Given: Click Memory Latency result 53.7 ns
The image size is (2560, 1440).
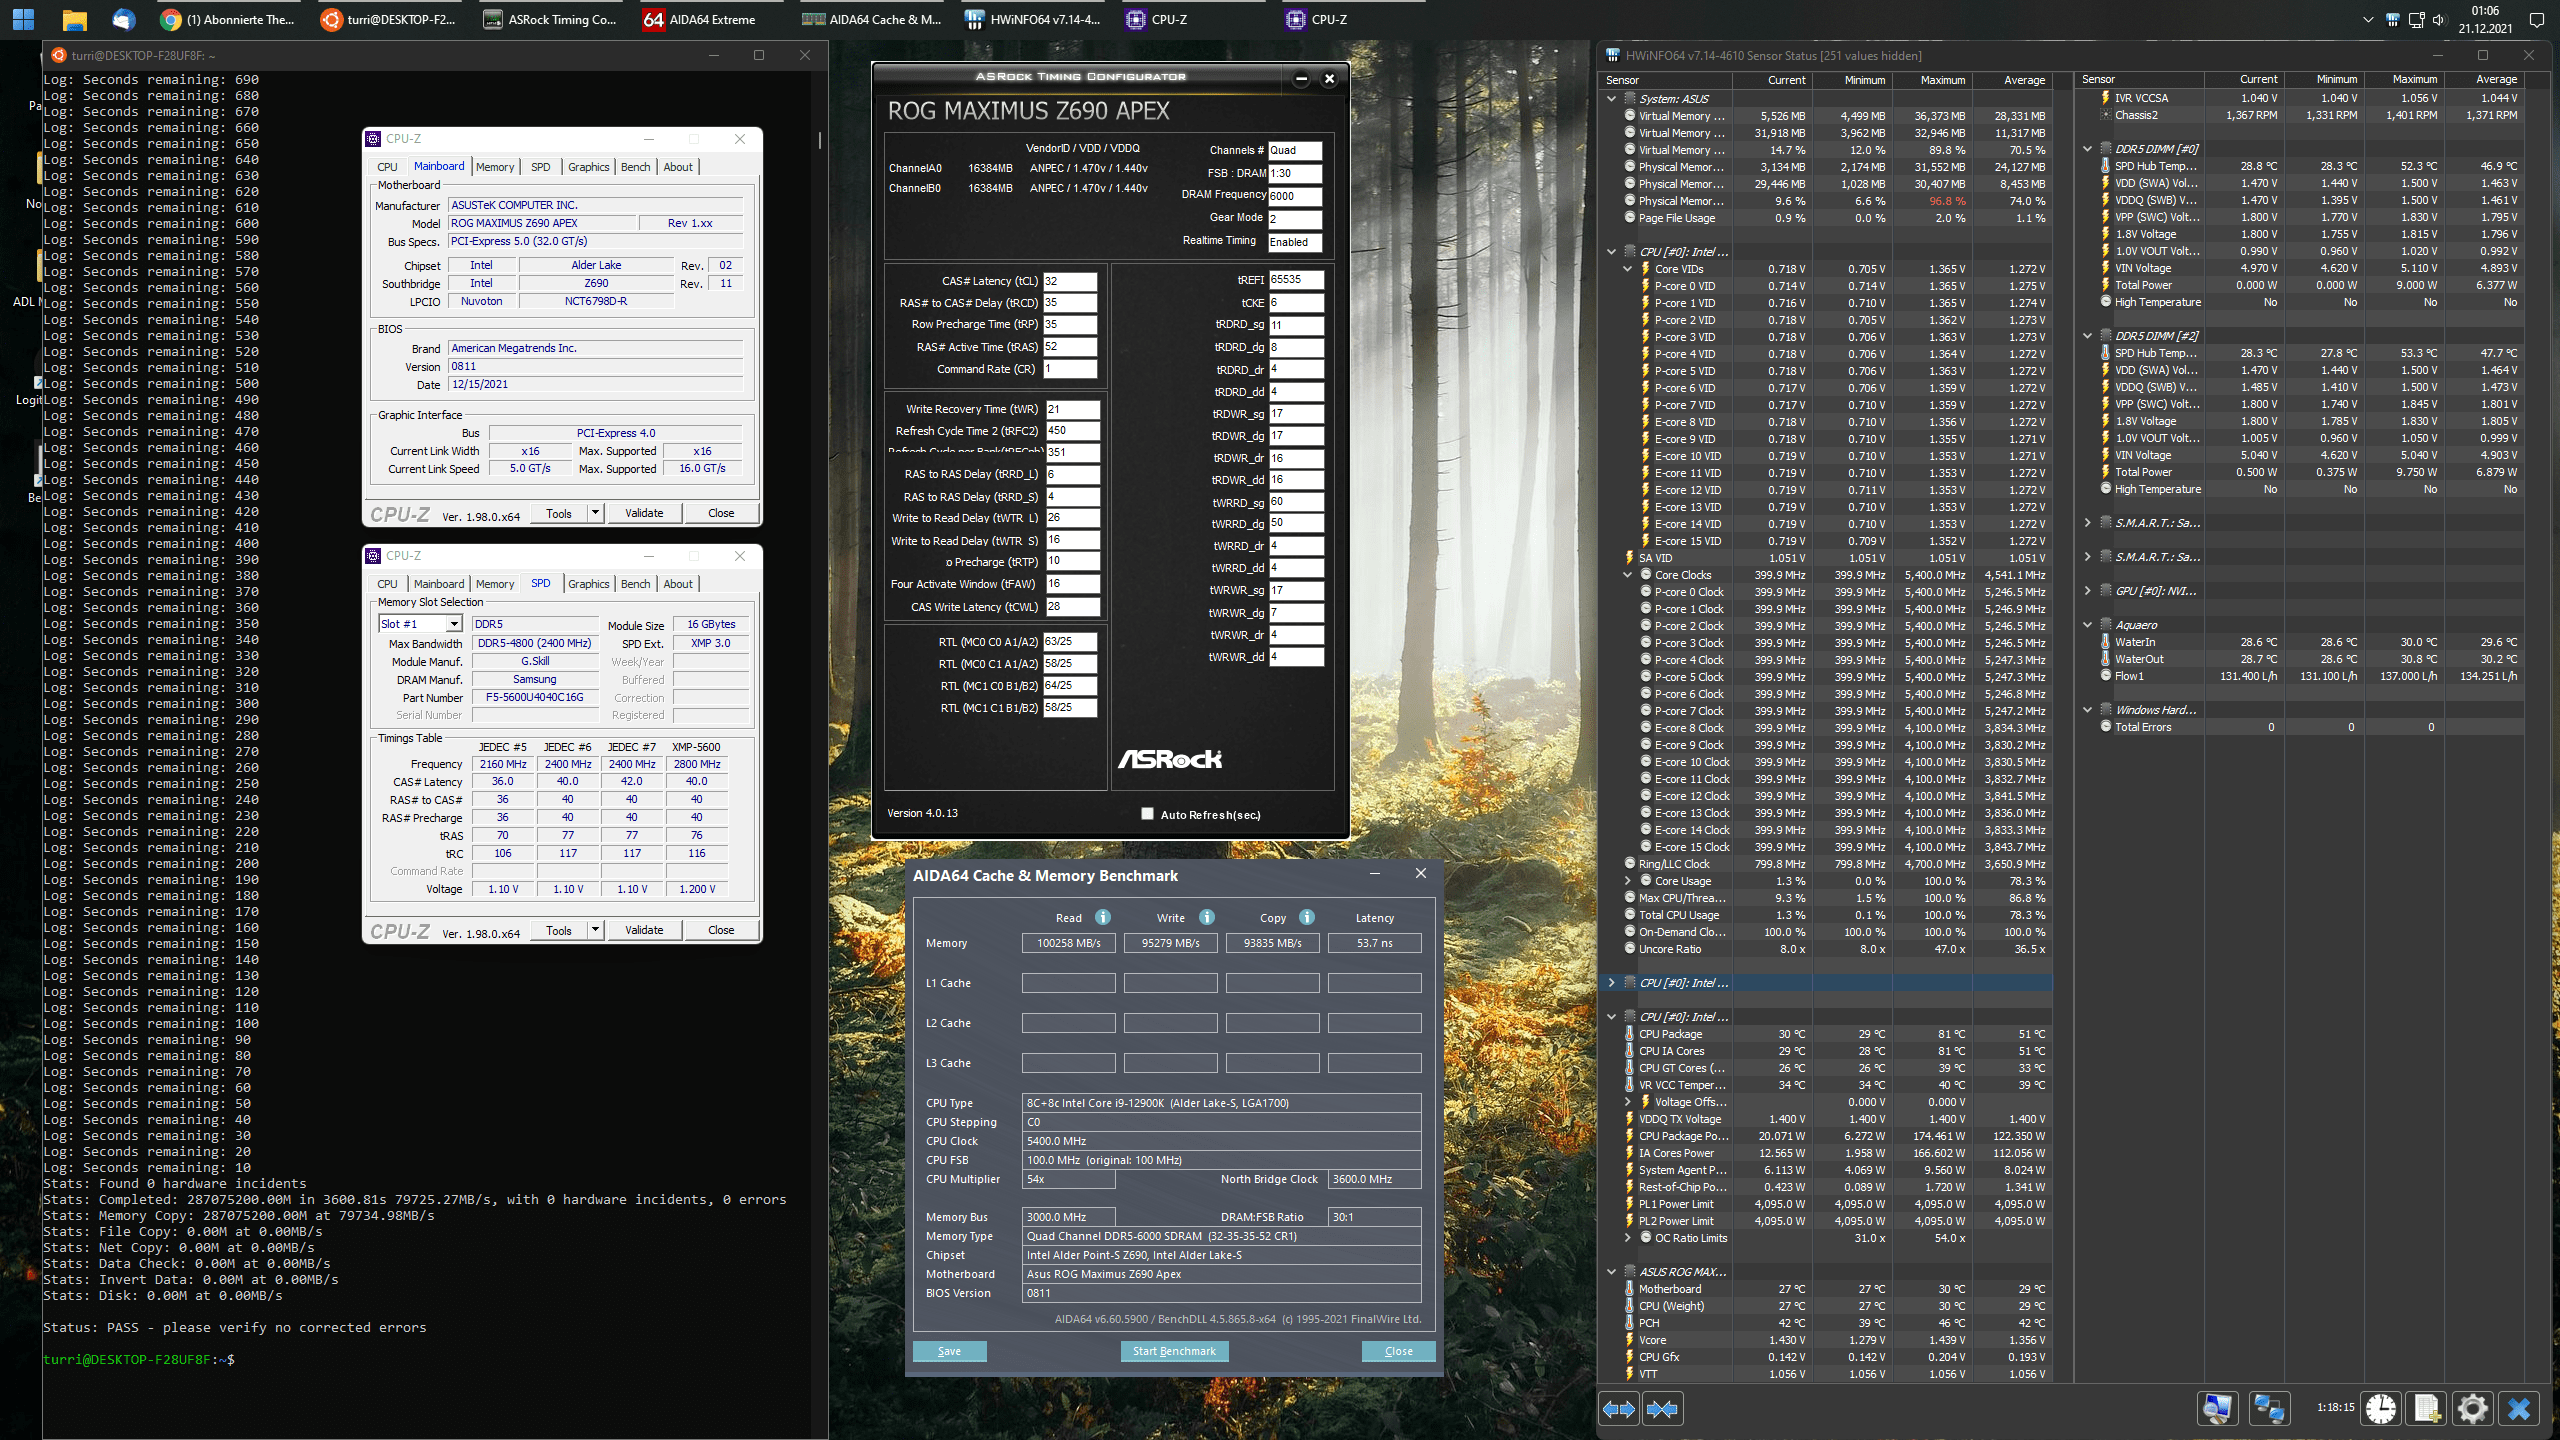Looking at the screenshot, I should [1374, 943].
